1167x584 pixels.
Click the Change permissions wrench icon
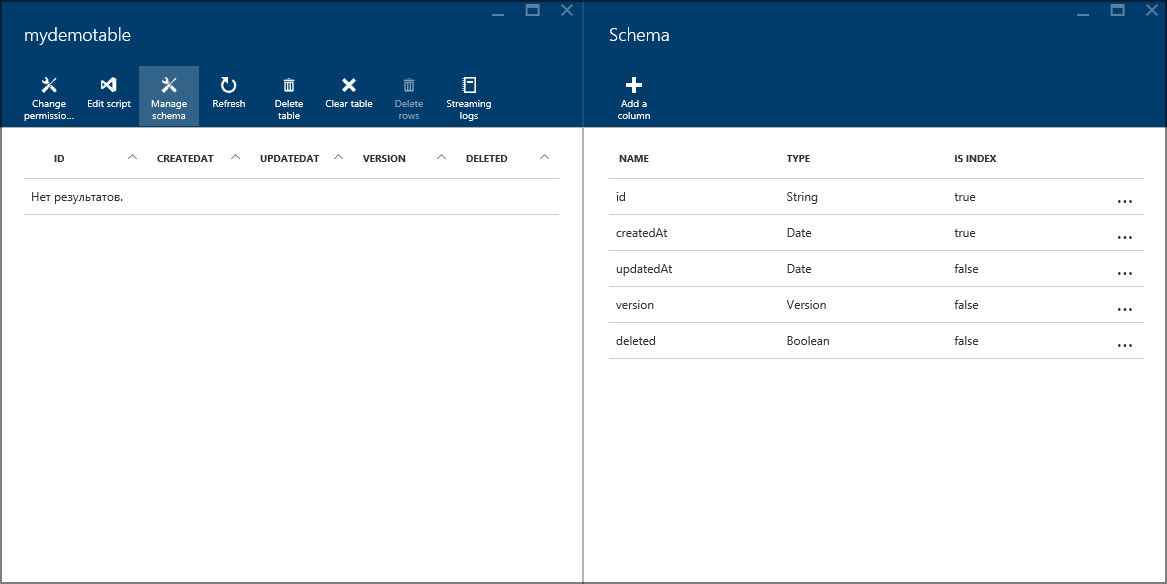point(48,85)
